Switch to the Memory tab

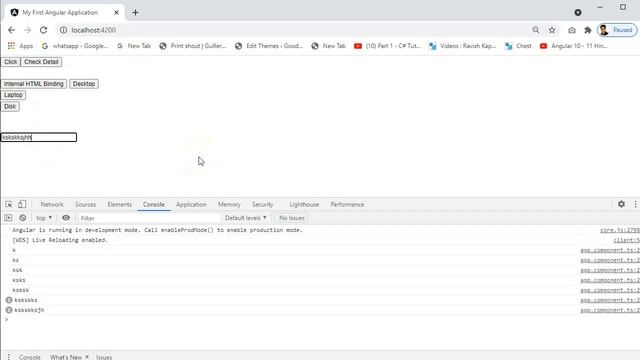point(229,204)
